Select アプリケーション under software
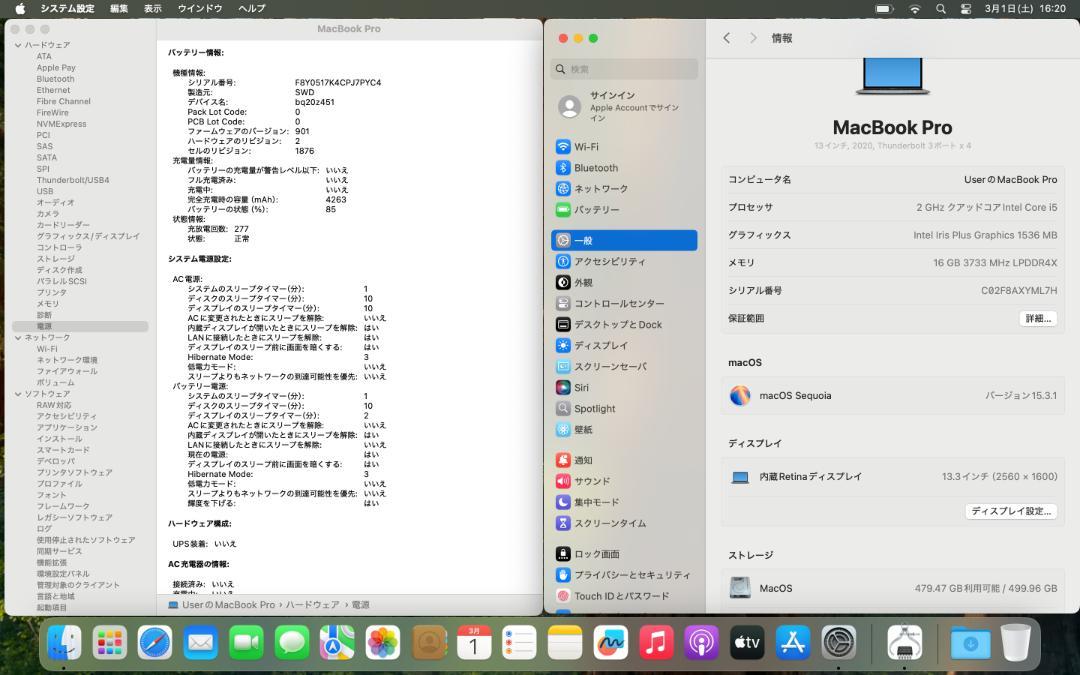The width and height of the screenshot is (1080, 675). point(67,428)
